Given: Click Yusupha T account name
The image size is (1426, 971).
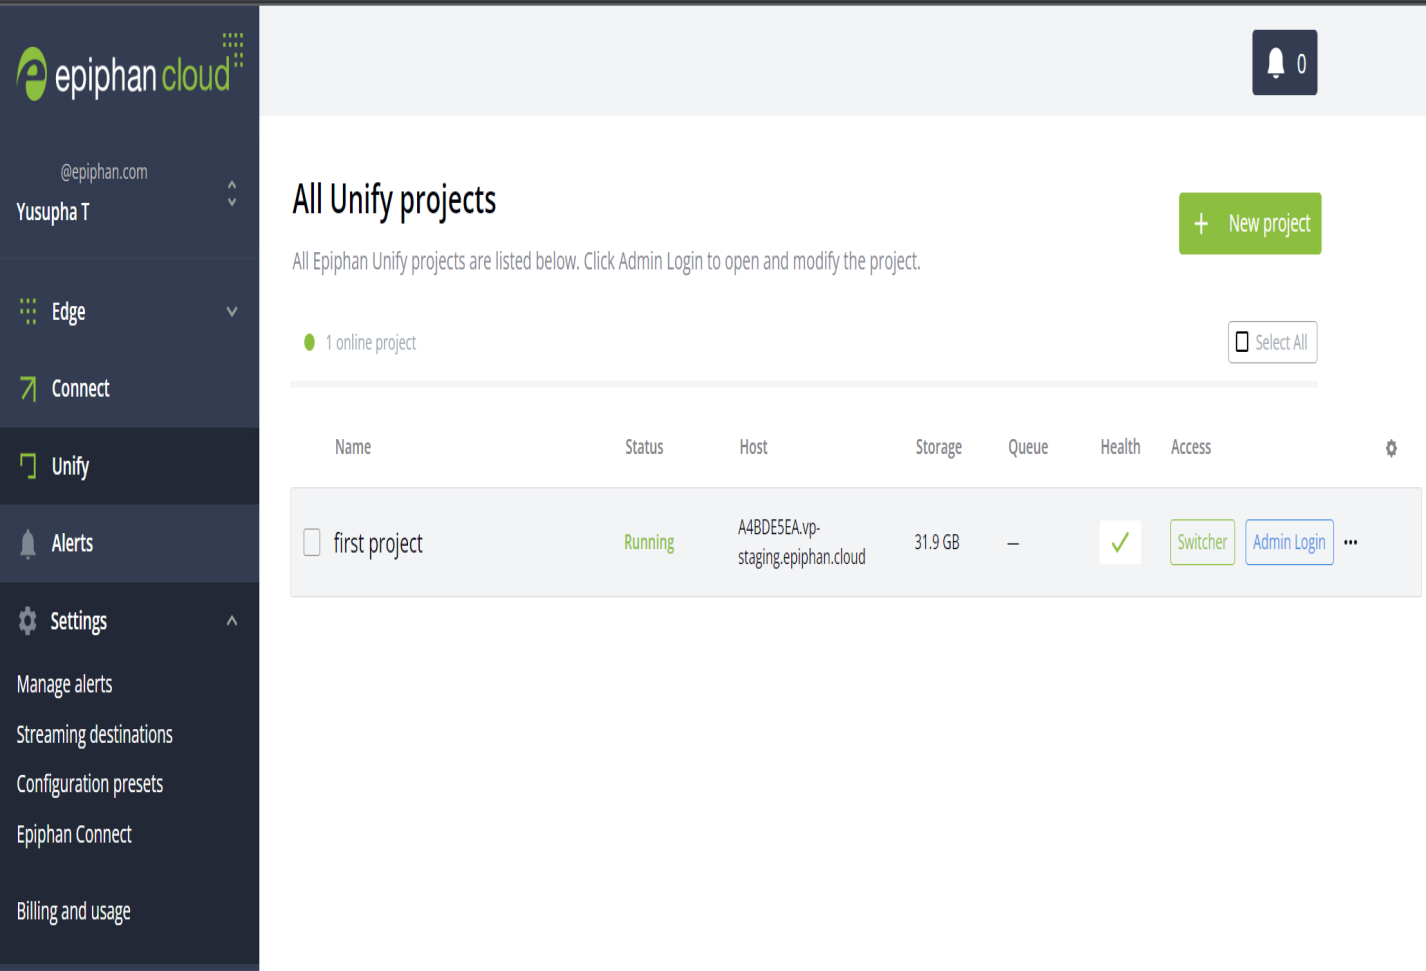Looking at the screenshot, I should (x=53, y=212).
